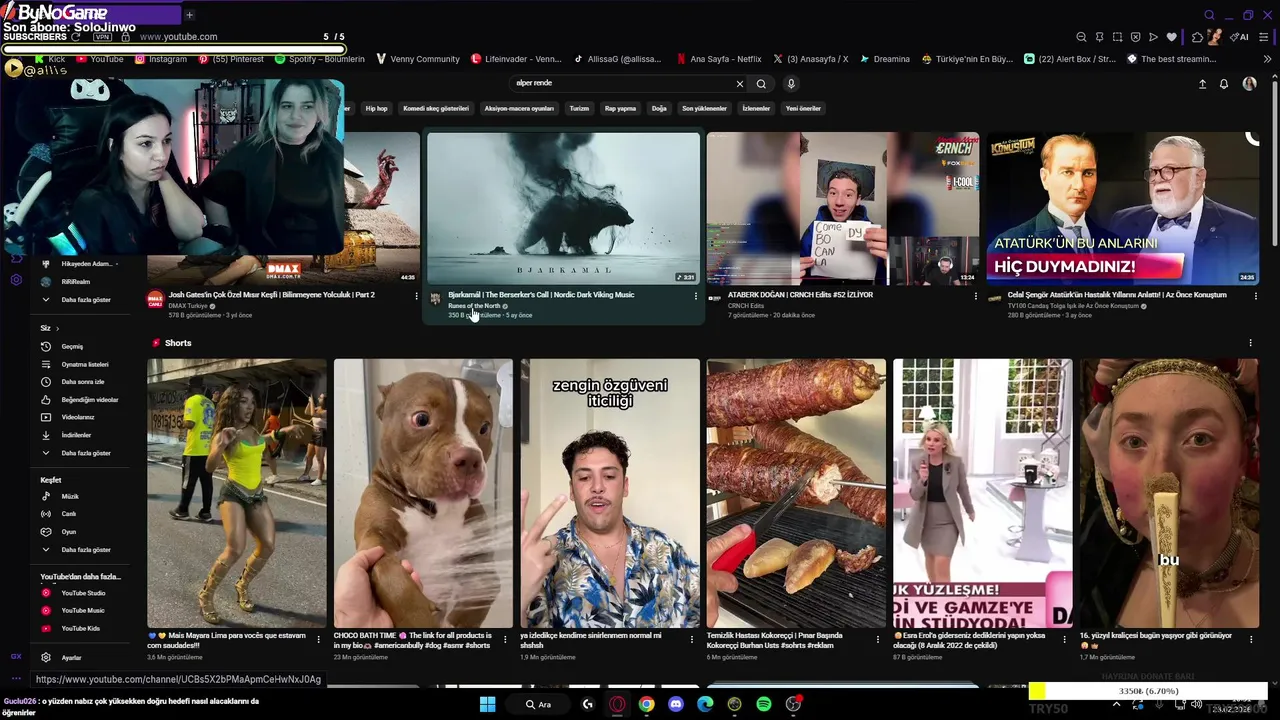Open Windows Start menu

pyautogui.click(x=487, y=704)
